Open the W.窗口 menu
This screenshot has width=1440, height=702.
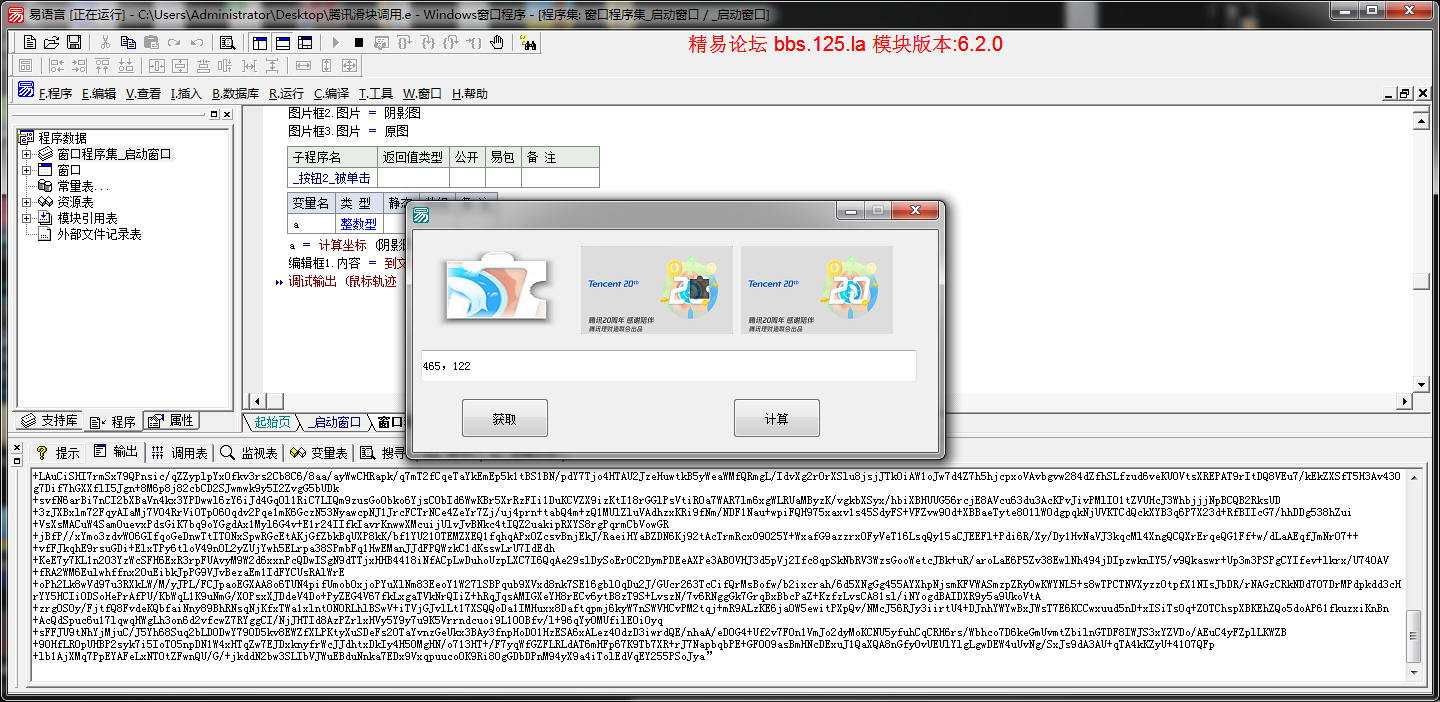pyautogui.click(x=423, y=93)
